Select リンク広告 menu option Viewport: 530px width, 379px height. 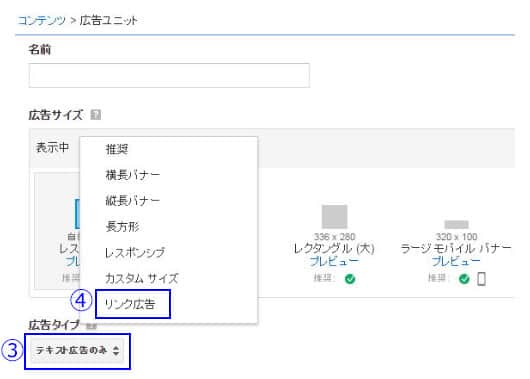coord(130,304)
